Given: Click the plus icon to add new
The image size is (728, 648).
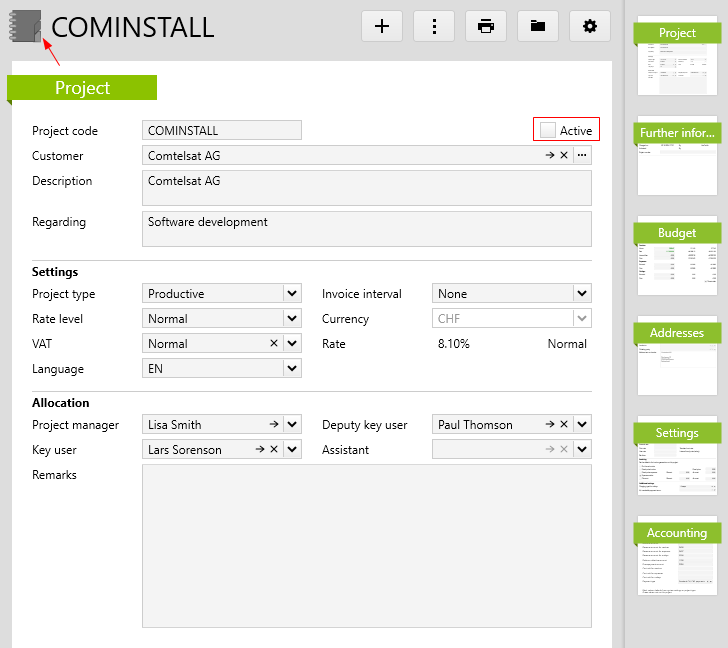Looking at the screenshot, I should [x=381, y=27].
